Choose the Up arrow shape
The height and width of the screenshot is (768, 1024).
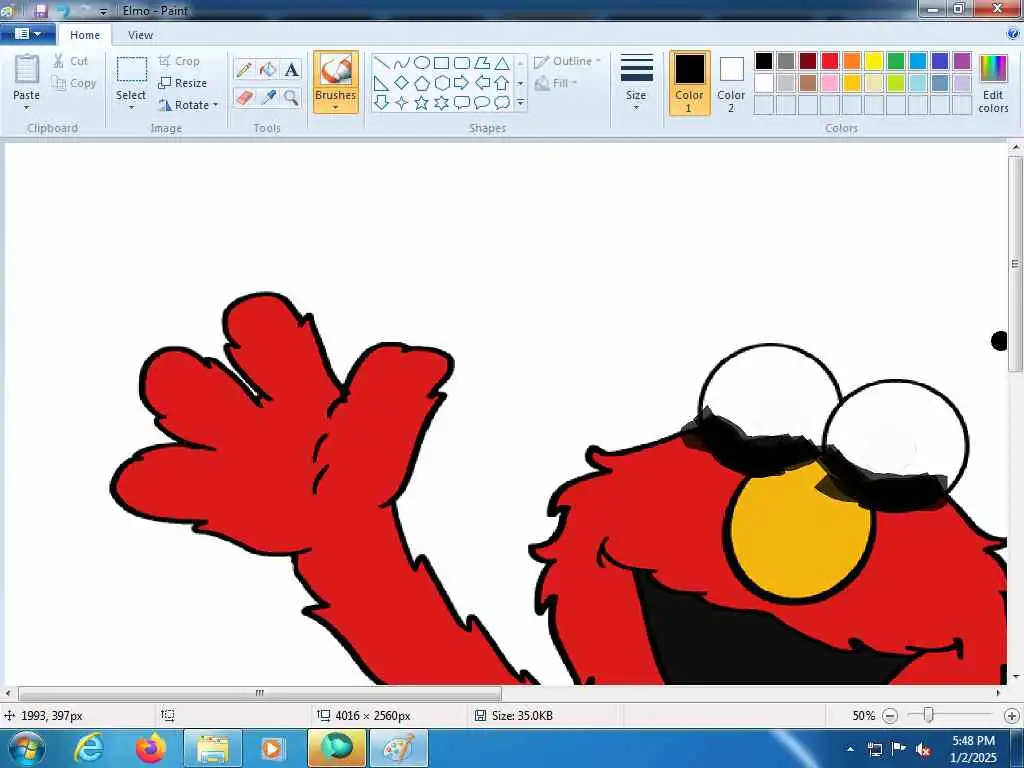[502, 83]
